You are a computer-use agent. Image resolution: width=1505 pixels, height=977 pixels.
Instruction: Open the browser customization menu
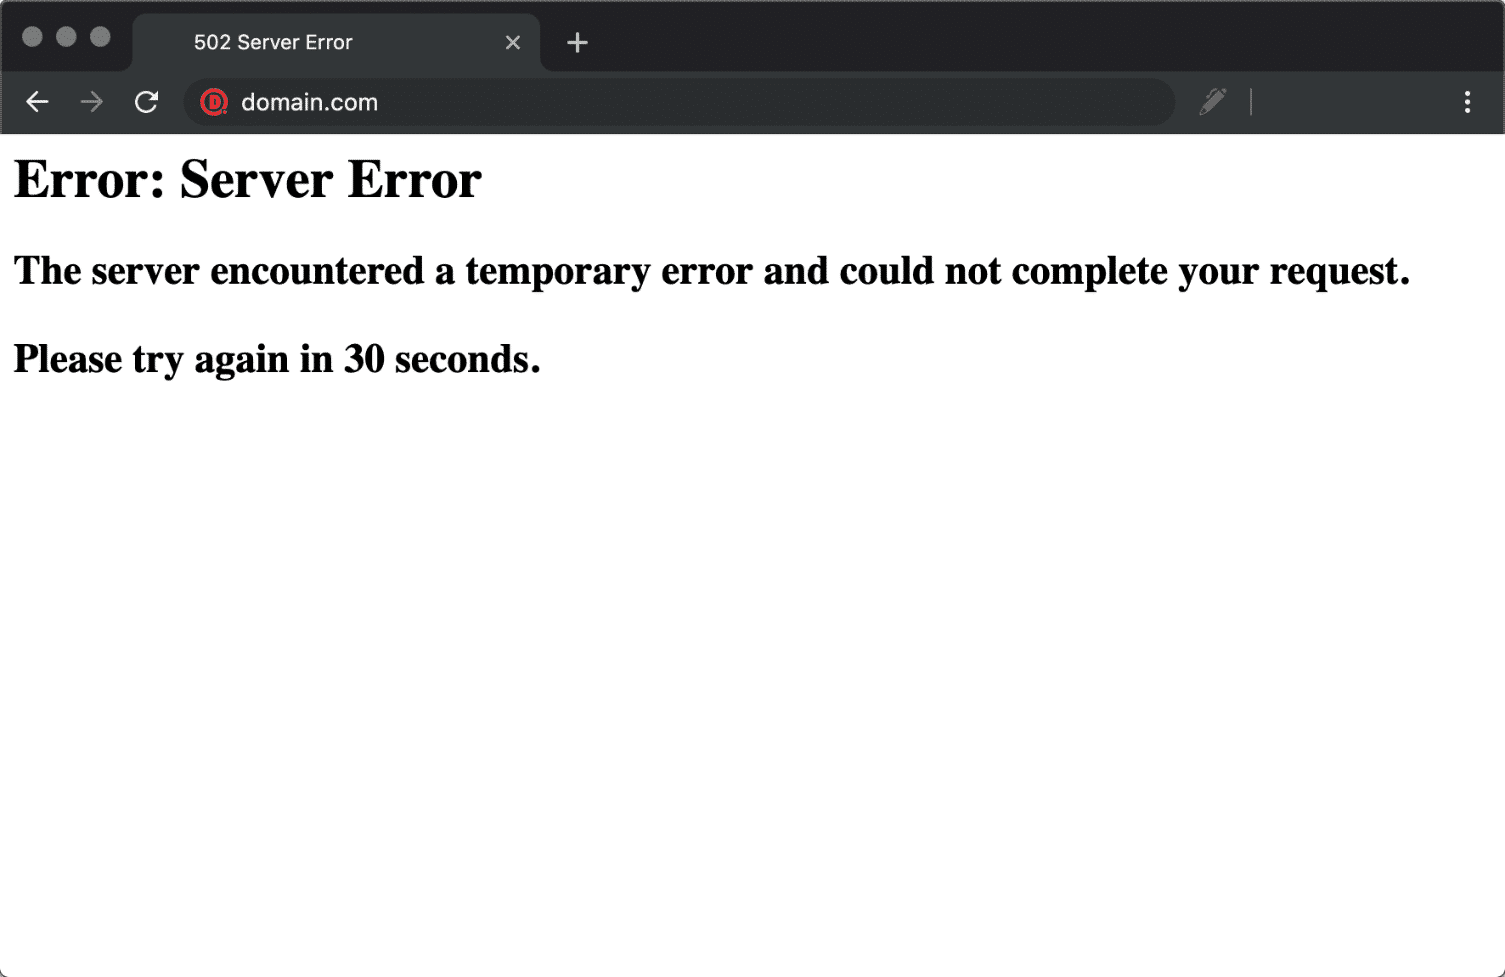(1467, 102)
